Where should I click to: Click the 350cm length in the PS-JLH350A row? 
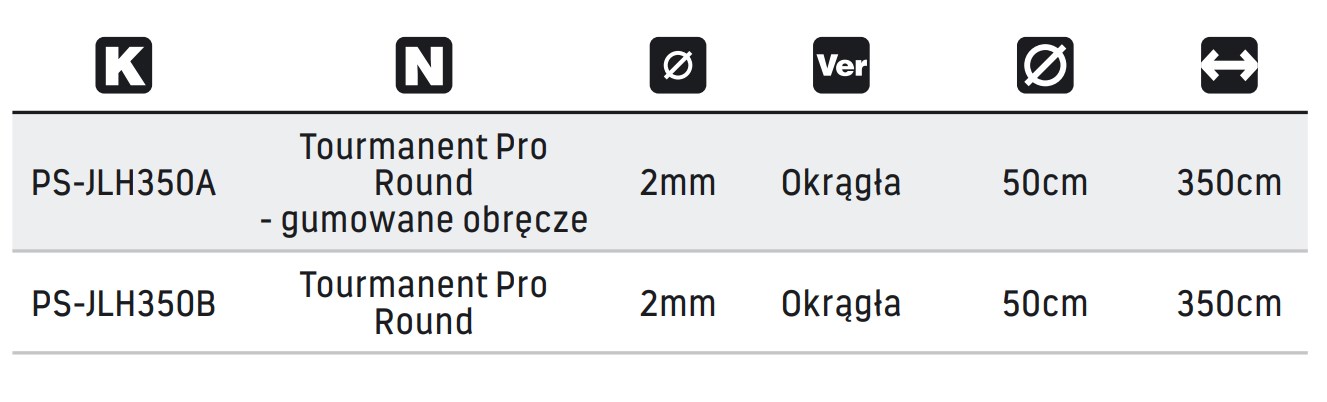point(1229,184)
